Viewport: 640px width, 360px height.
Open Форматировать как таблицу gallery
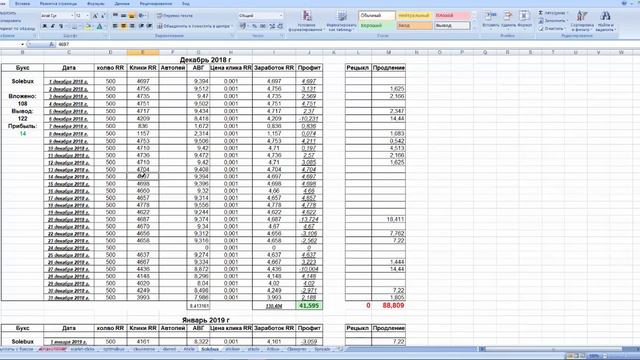coord(342,21)
